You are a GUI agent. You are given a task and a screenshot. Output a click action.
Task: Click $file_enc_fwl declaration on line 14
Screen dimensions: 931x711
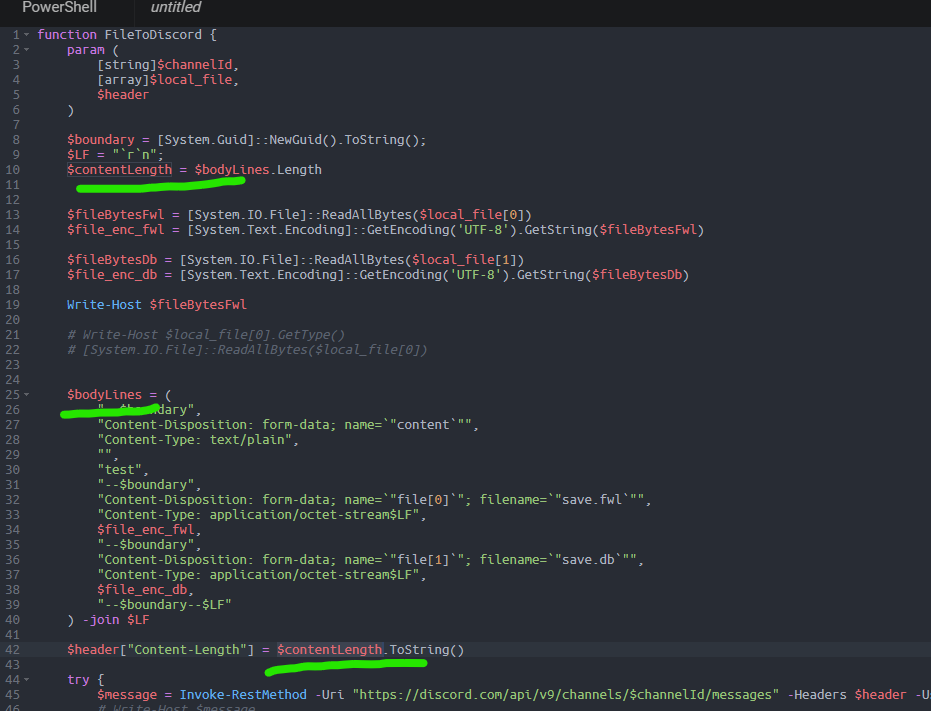(115, 230)
